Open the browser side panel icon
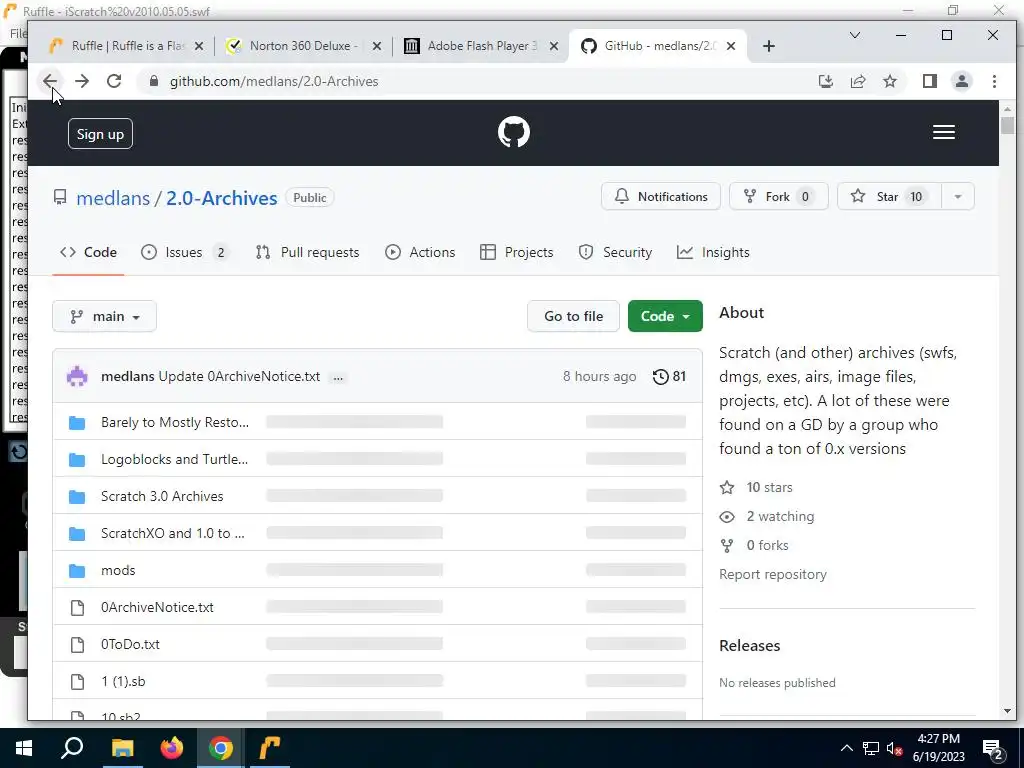 pyautogui.click(x=929, y=81)
